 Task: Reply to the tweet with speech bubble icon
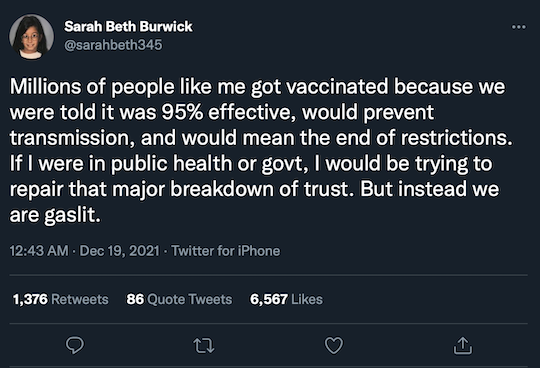tap(74, 345)
